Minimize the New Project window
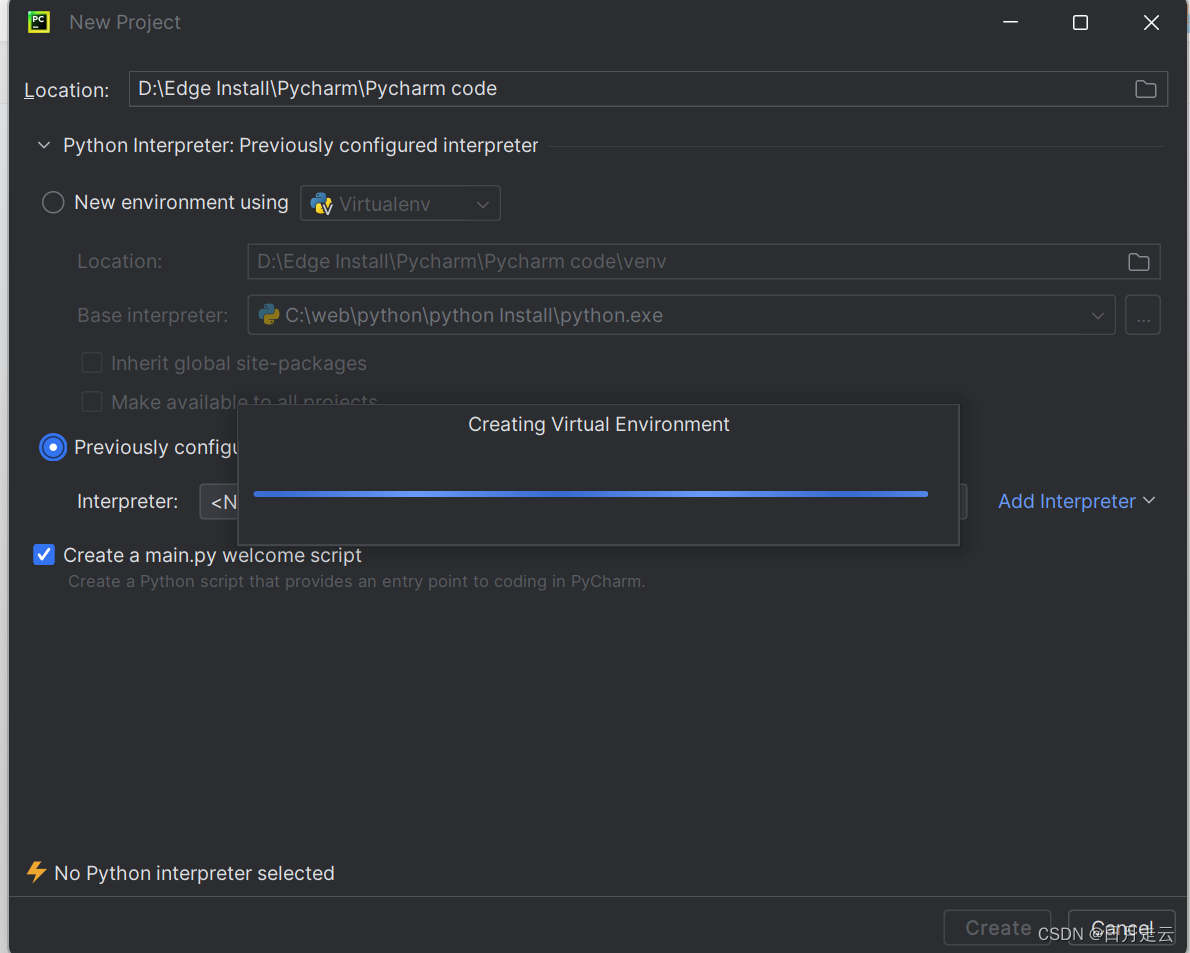This screenshot has height=953, width=1190. pos(1010,22)
